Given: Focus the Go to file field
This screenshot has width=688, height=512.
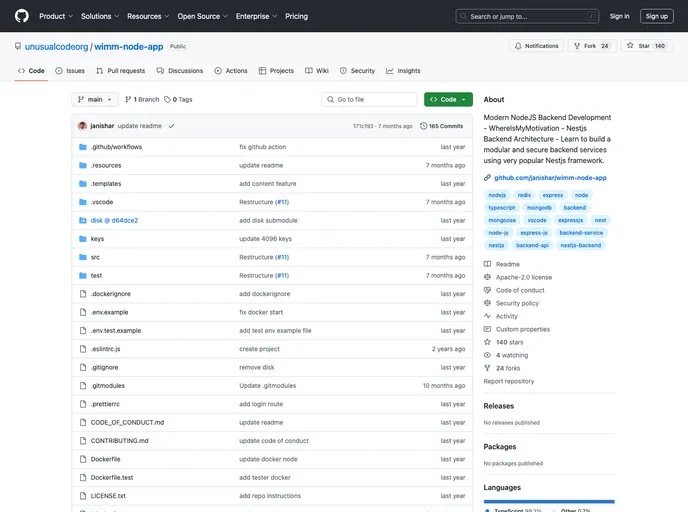Looking at the screenshot, I should [x=369, y=100].
